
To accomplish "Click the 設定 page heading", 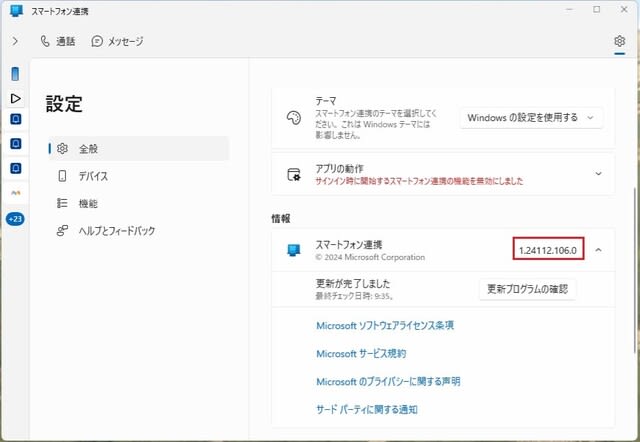I will pos(64,104).
